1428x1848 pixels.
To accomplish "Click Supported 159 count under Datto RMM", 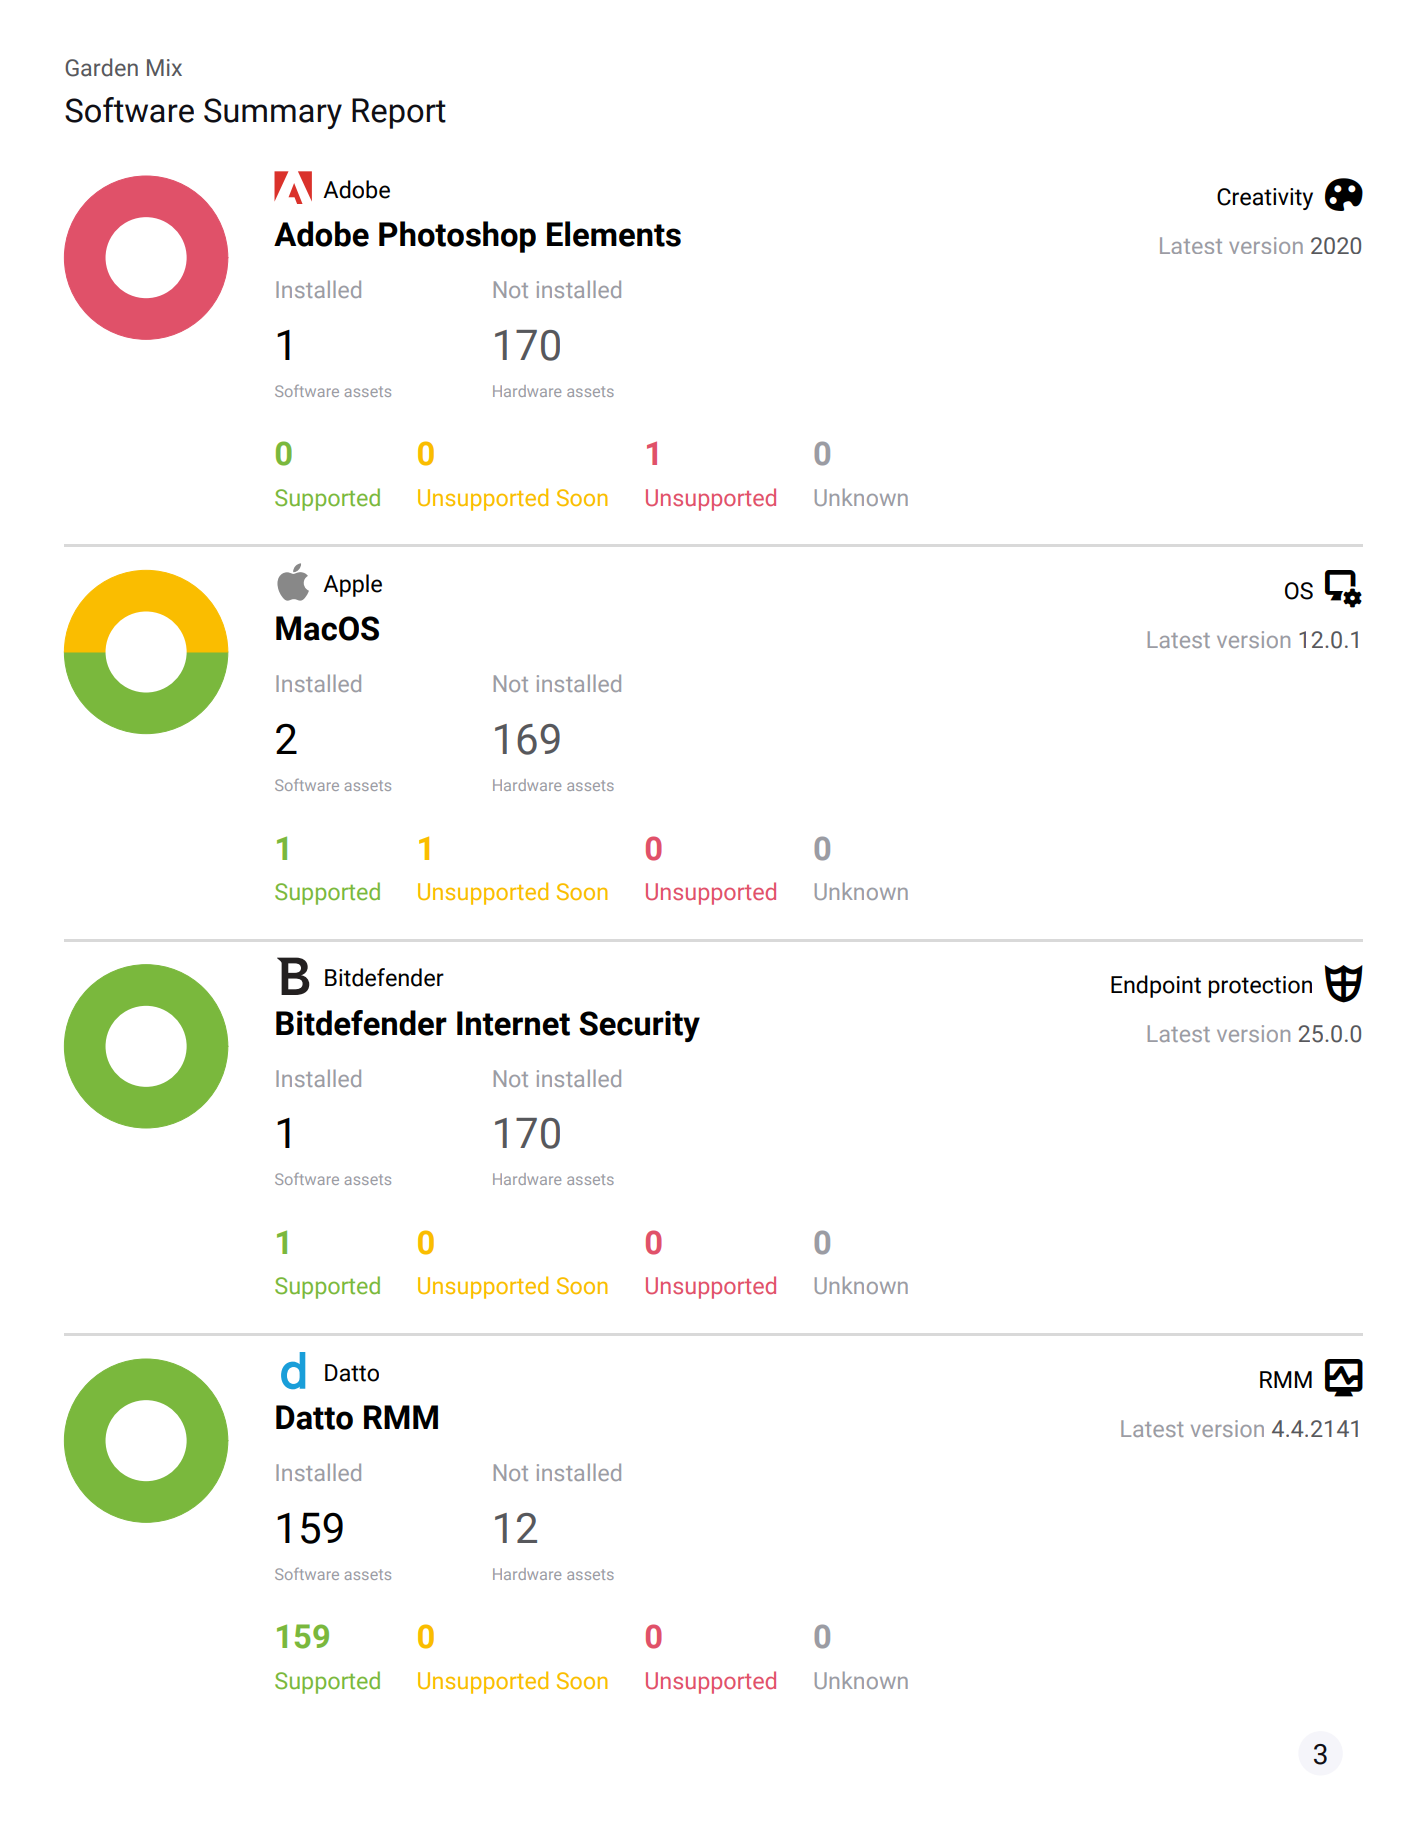I will point(302,1637).
